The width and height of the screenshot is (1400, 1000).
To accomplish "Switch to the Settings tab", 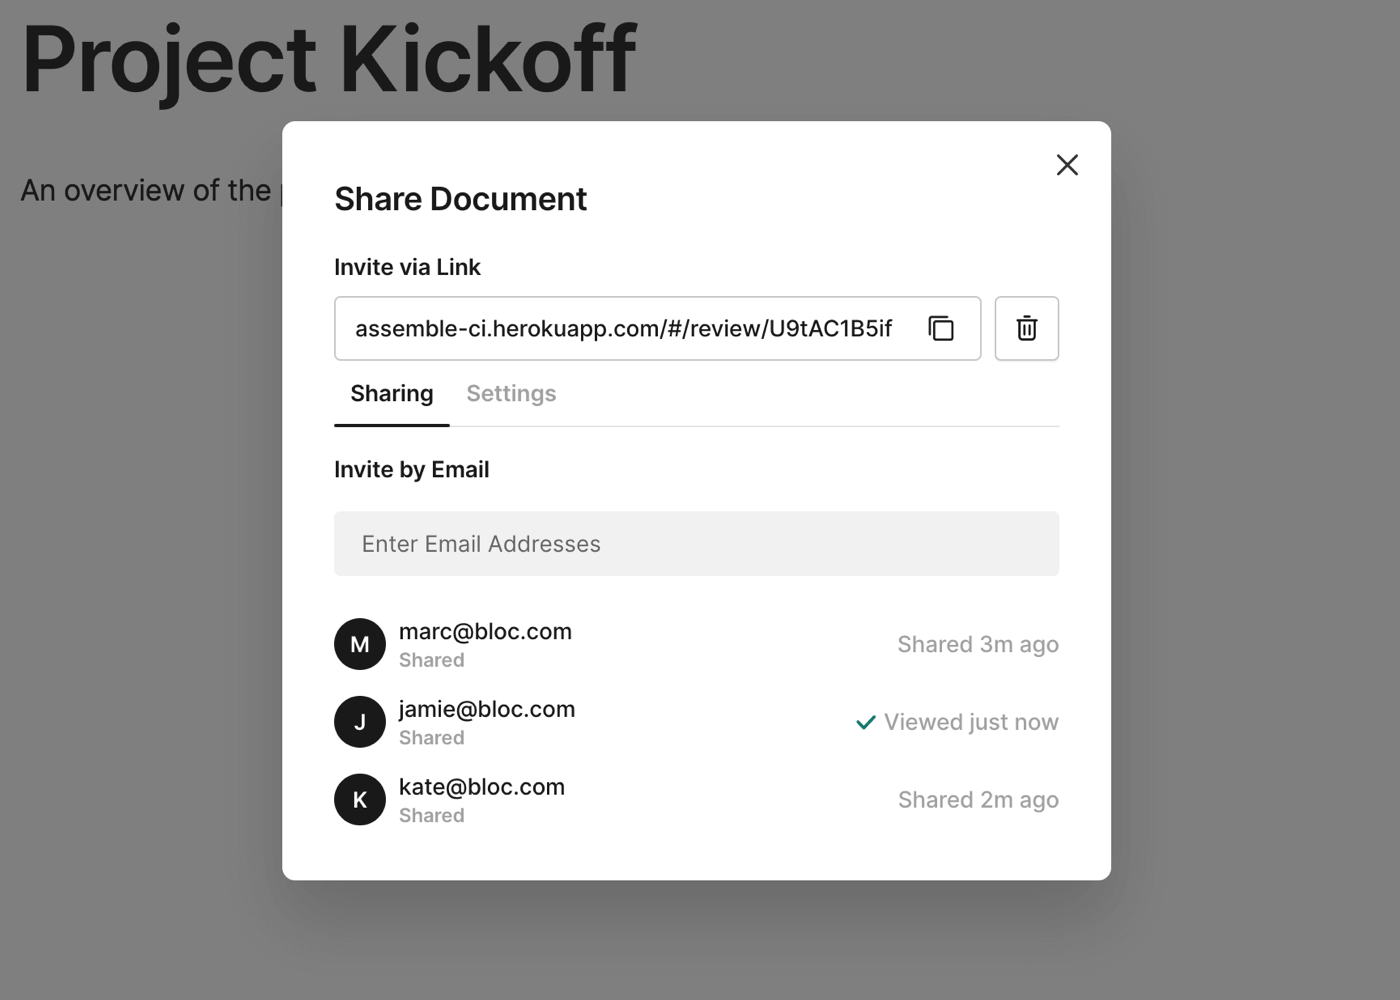I will pos(511,394).
